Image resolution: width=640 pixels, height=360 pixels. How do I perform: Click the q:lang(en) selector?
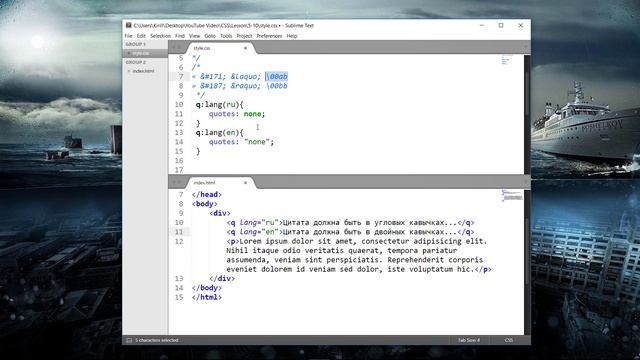coord(217,133)
